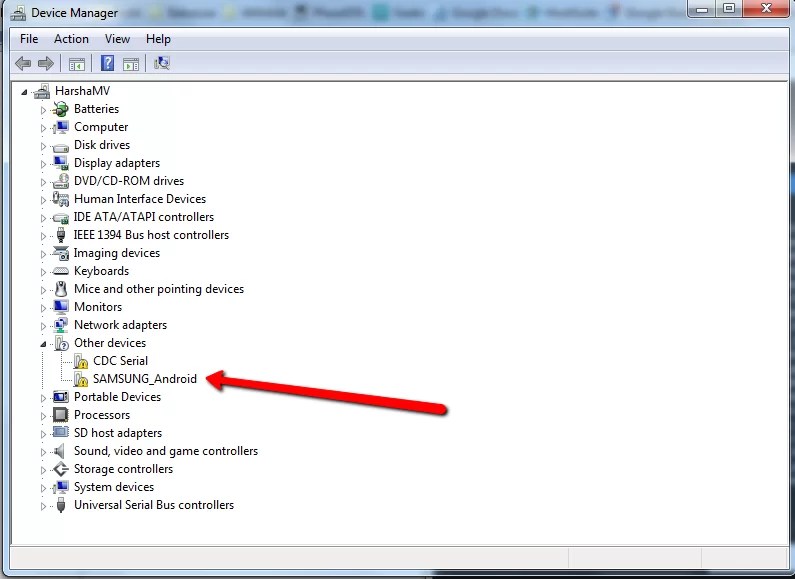Expand the Batteries node
This screenshot has height=579, width=795.
pyautogui.click(x=43, y=110)
